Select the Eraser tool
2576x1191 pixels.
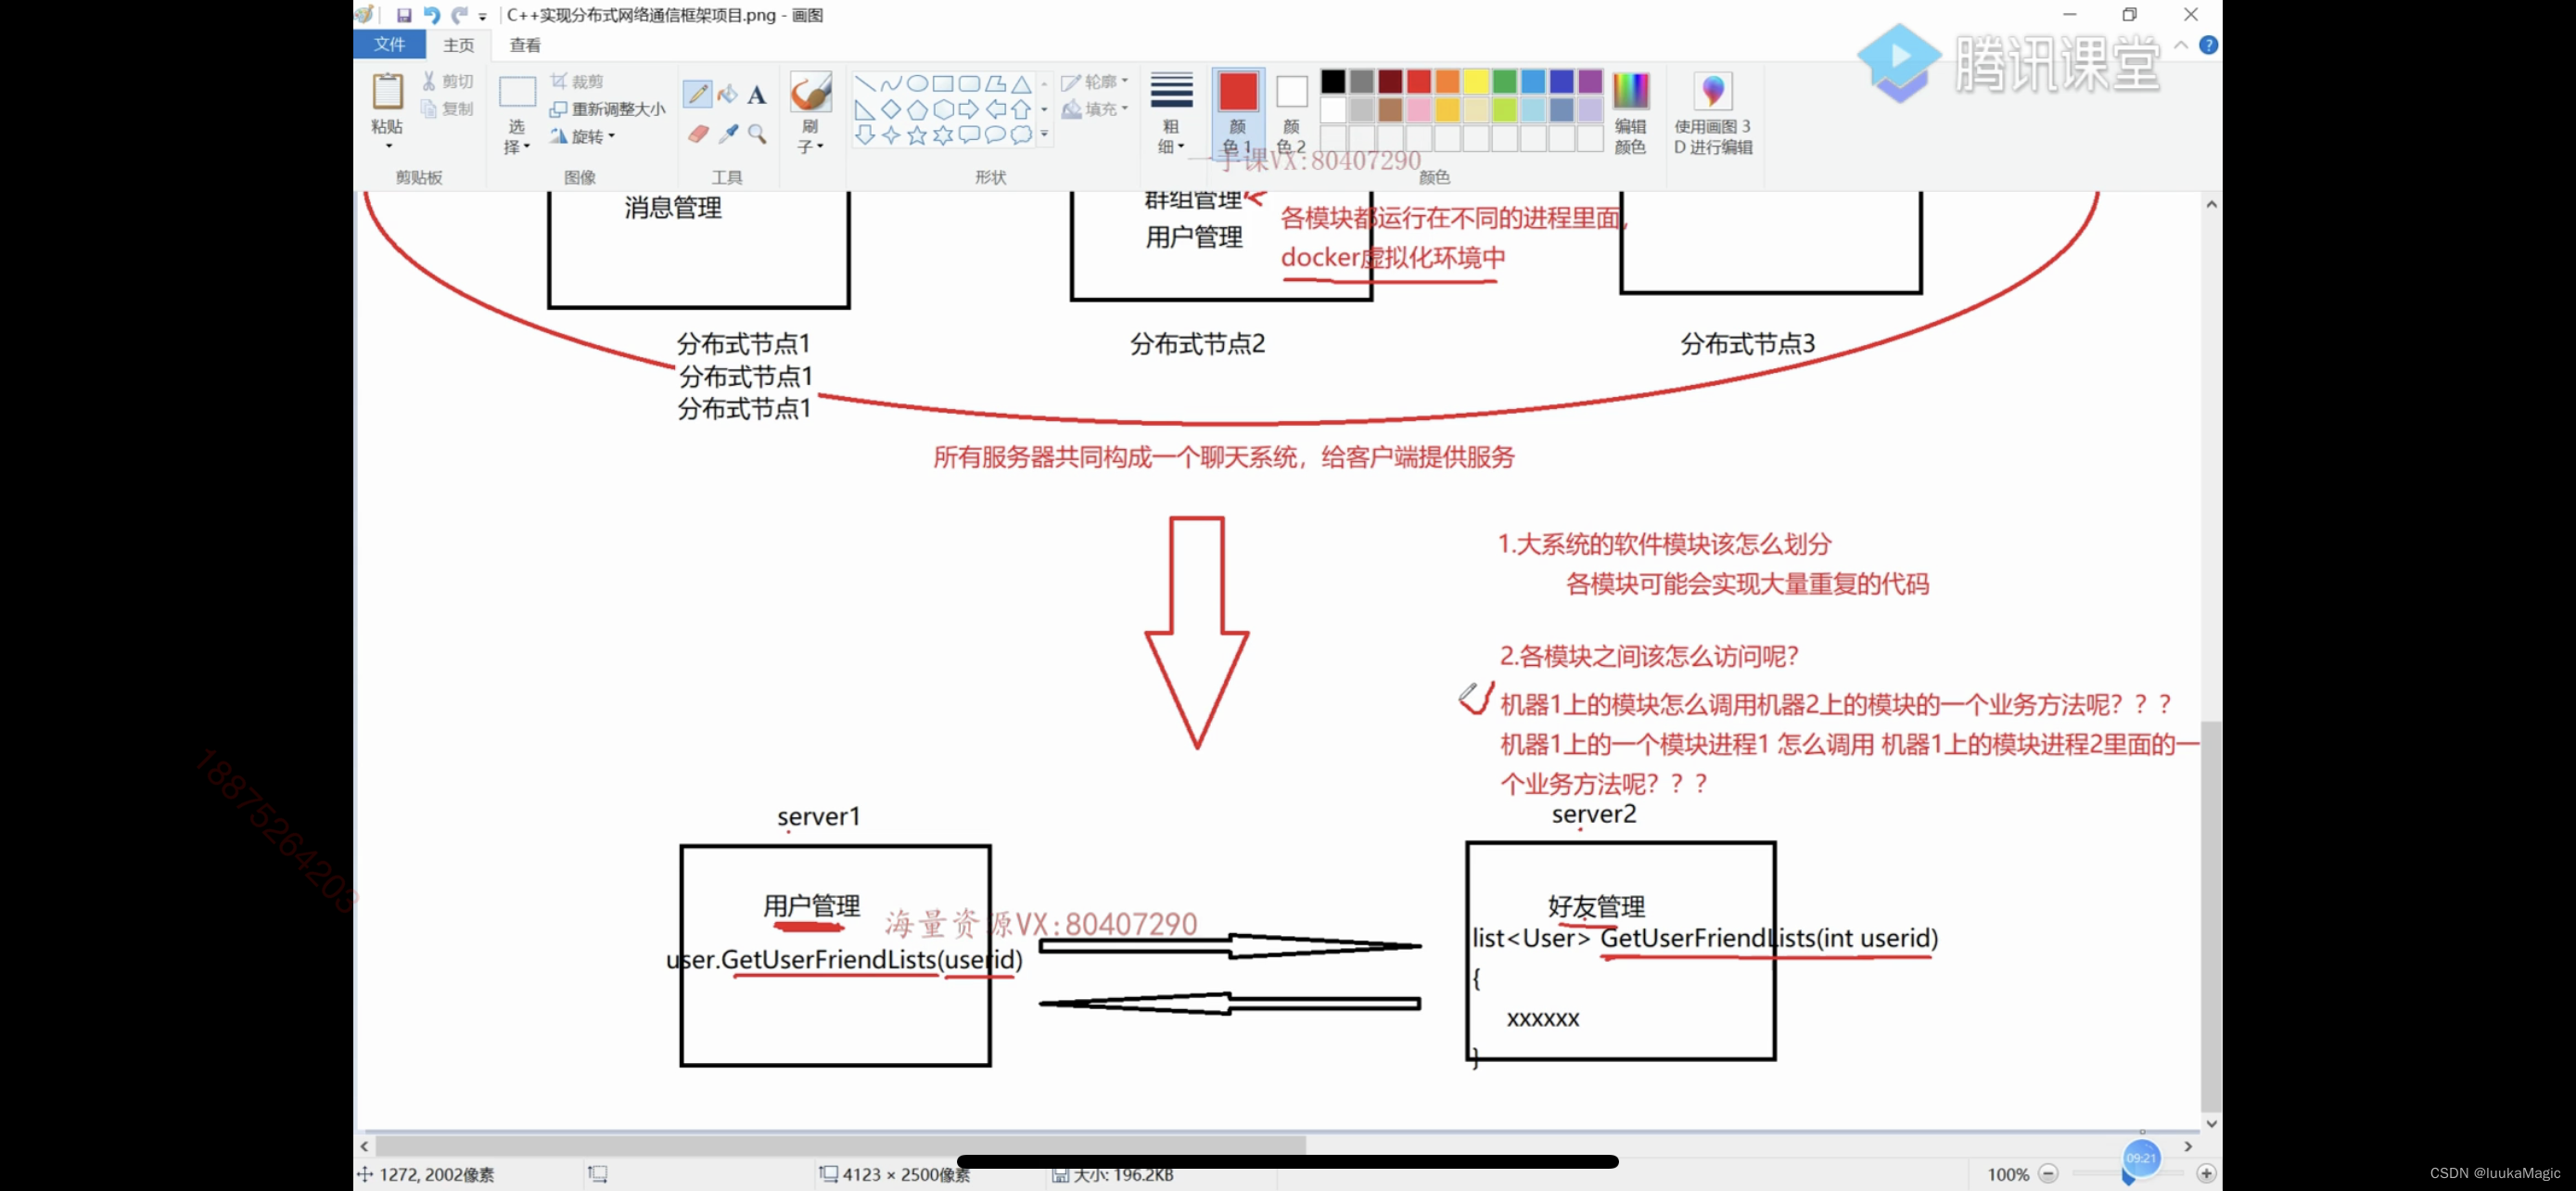[x=698, y=133]
